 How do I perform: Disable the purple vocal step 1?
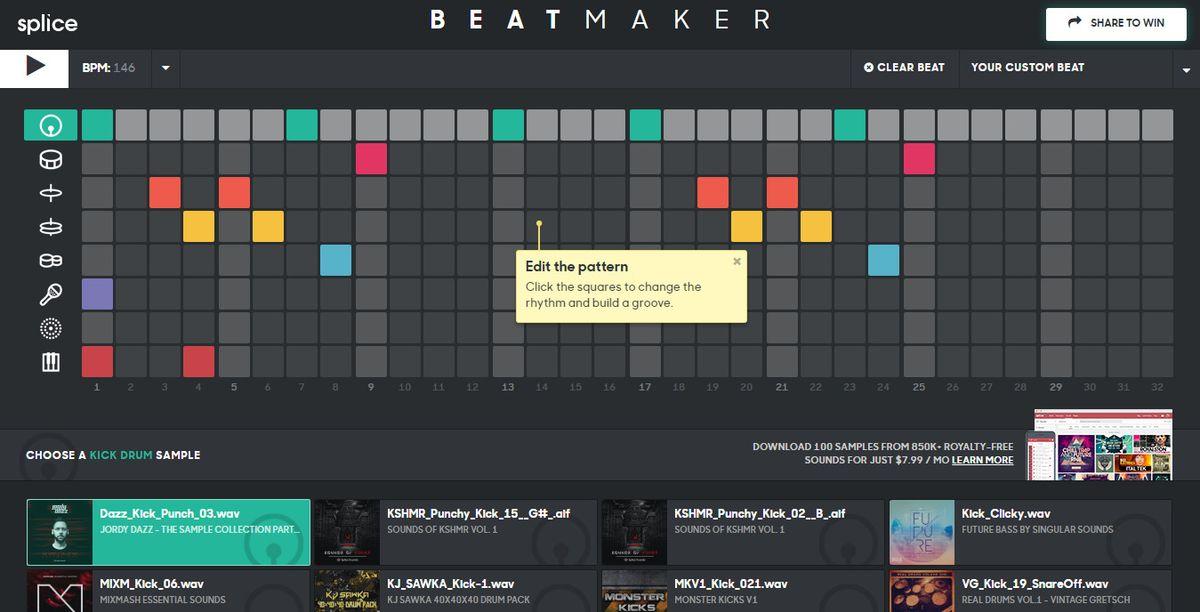pyautogui.click(x=97, y=294)
